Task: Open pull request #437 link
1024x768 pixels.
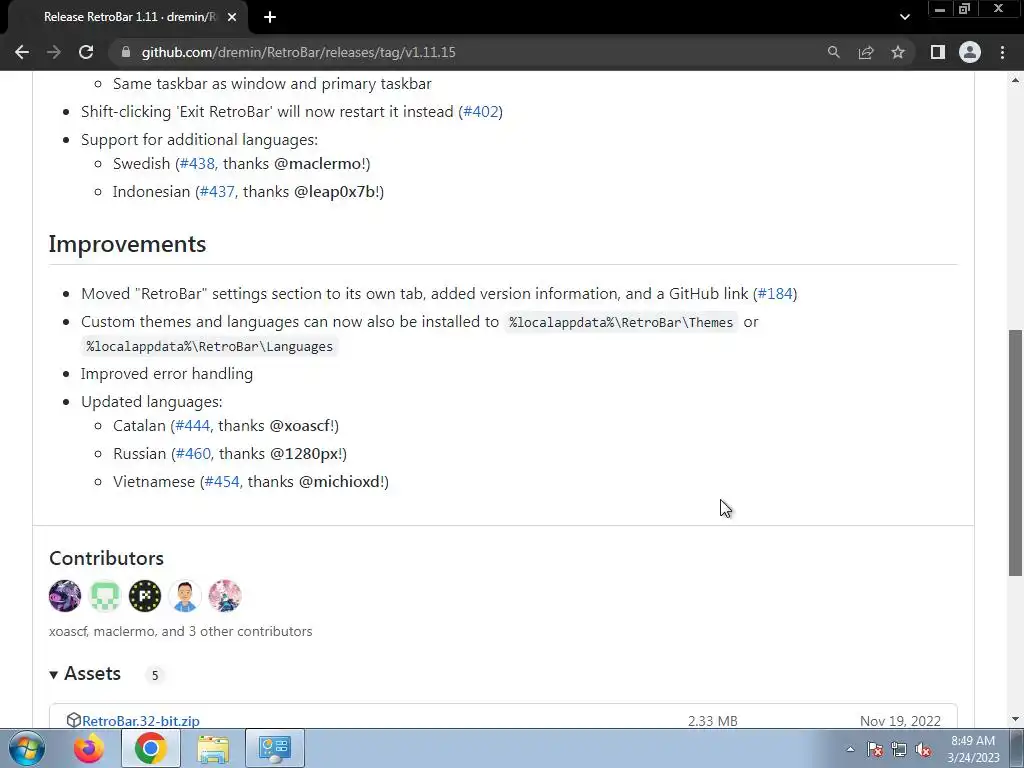Action: [x=217, y=191]
